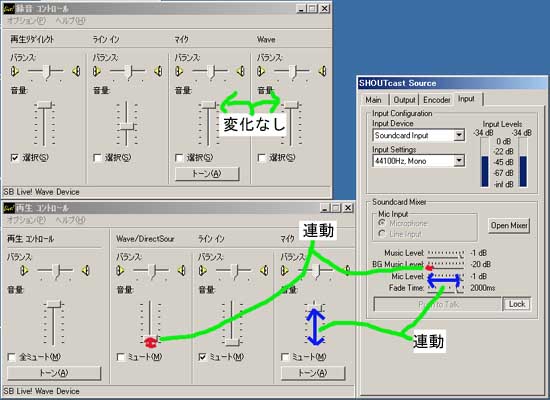Unmute the playback ライン イン channel
550x400 pixels.
(x=202, y=357)
